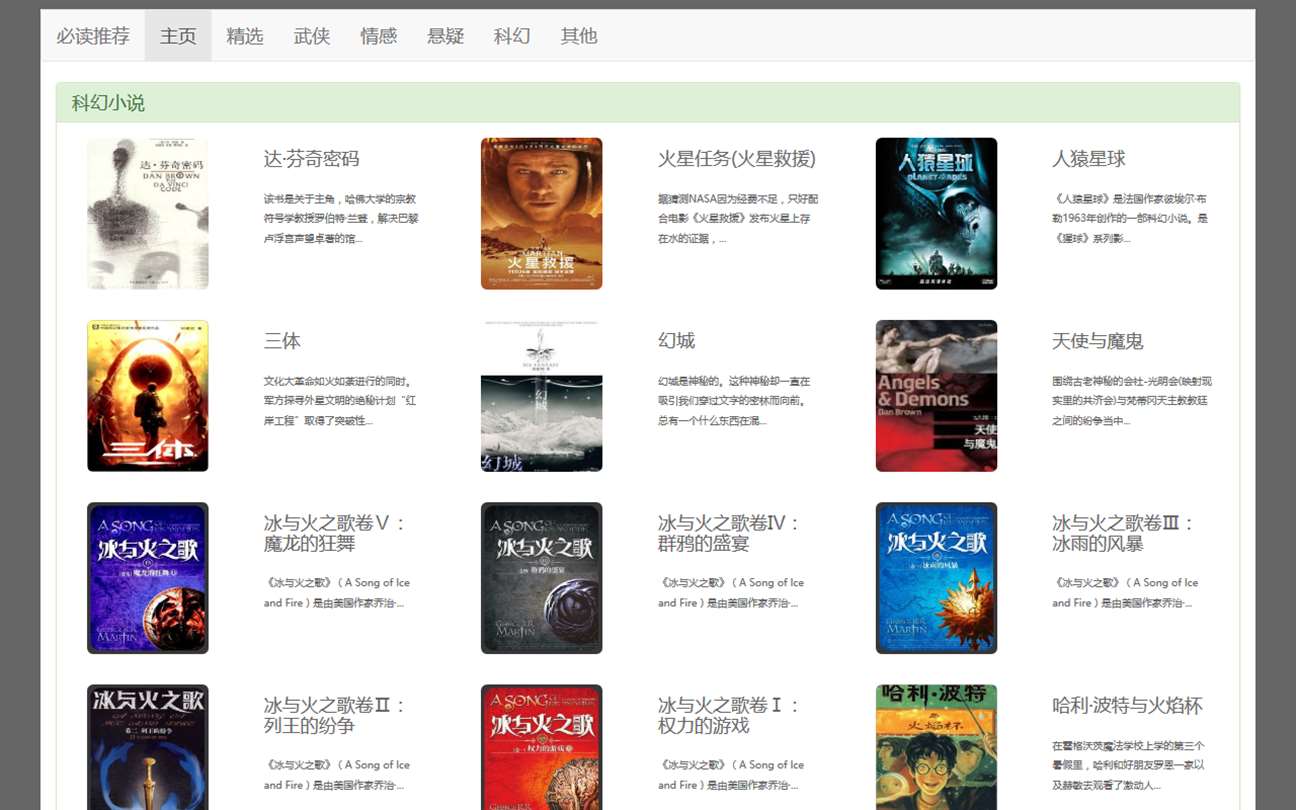Switch to the 精选 tab
This screenshot has width=1296, height=810.
245,36
